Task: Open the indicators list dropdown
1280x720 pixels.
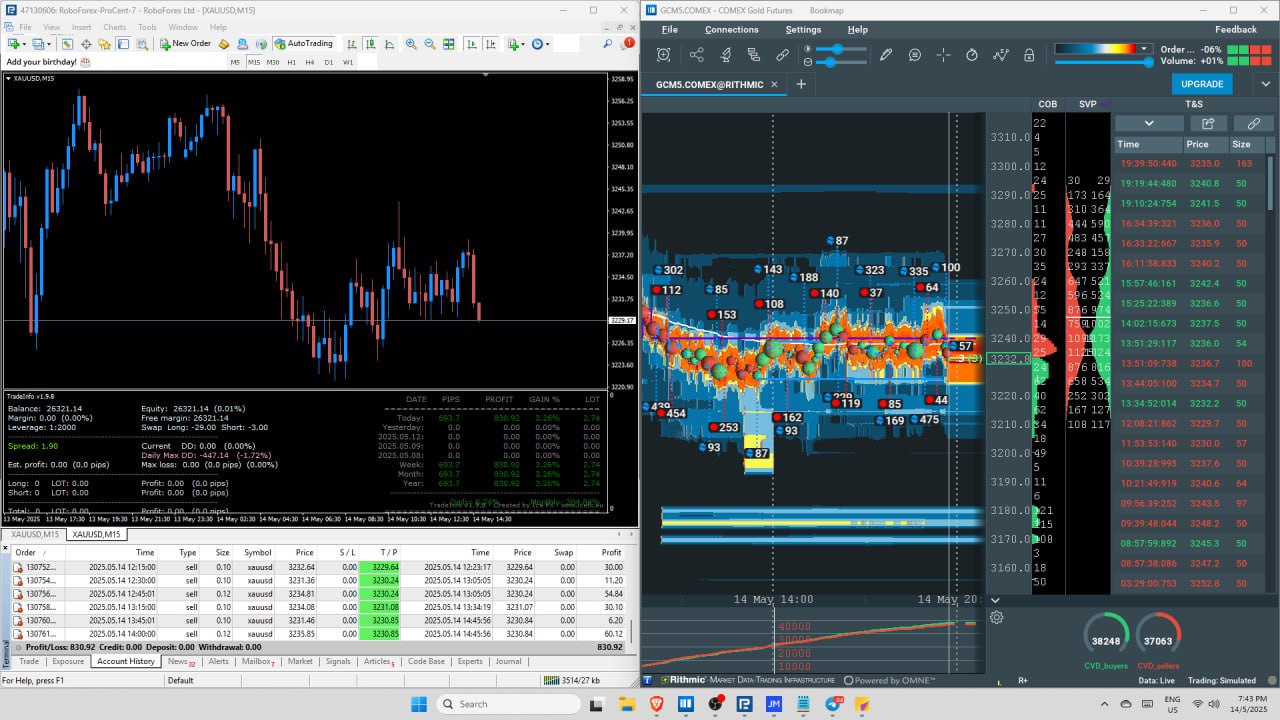Action: [516, 44]
